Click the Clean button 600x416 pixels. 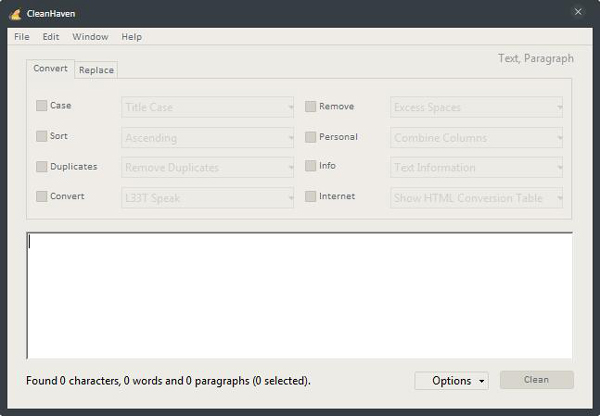point(536,380)
